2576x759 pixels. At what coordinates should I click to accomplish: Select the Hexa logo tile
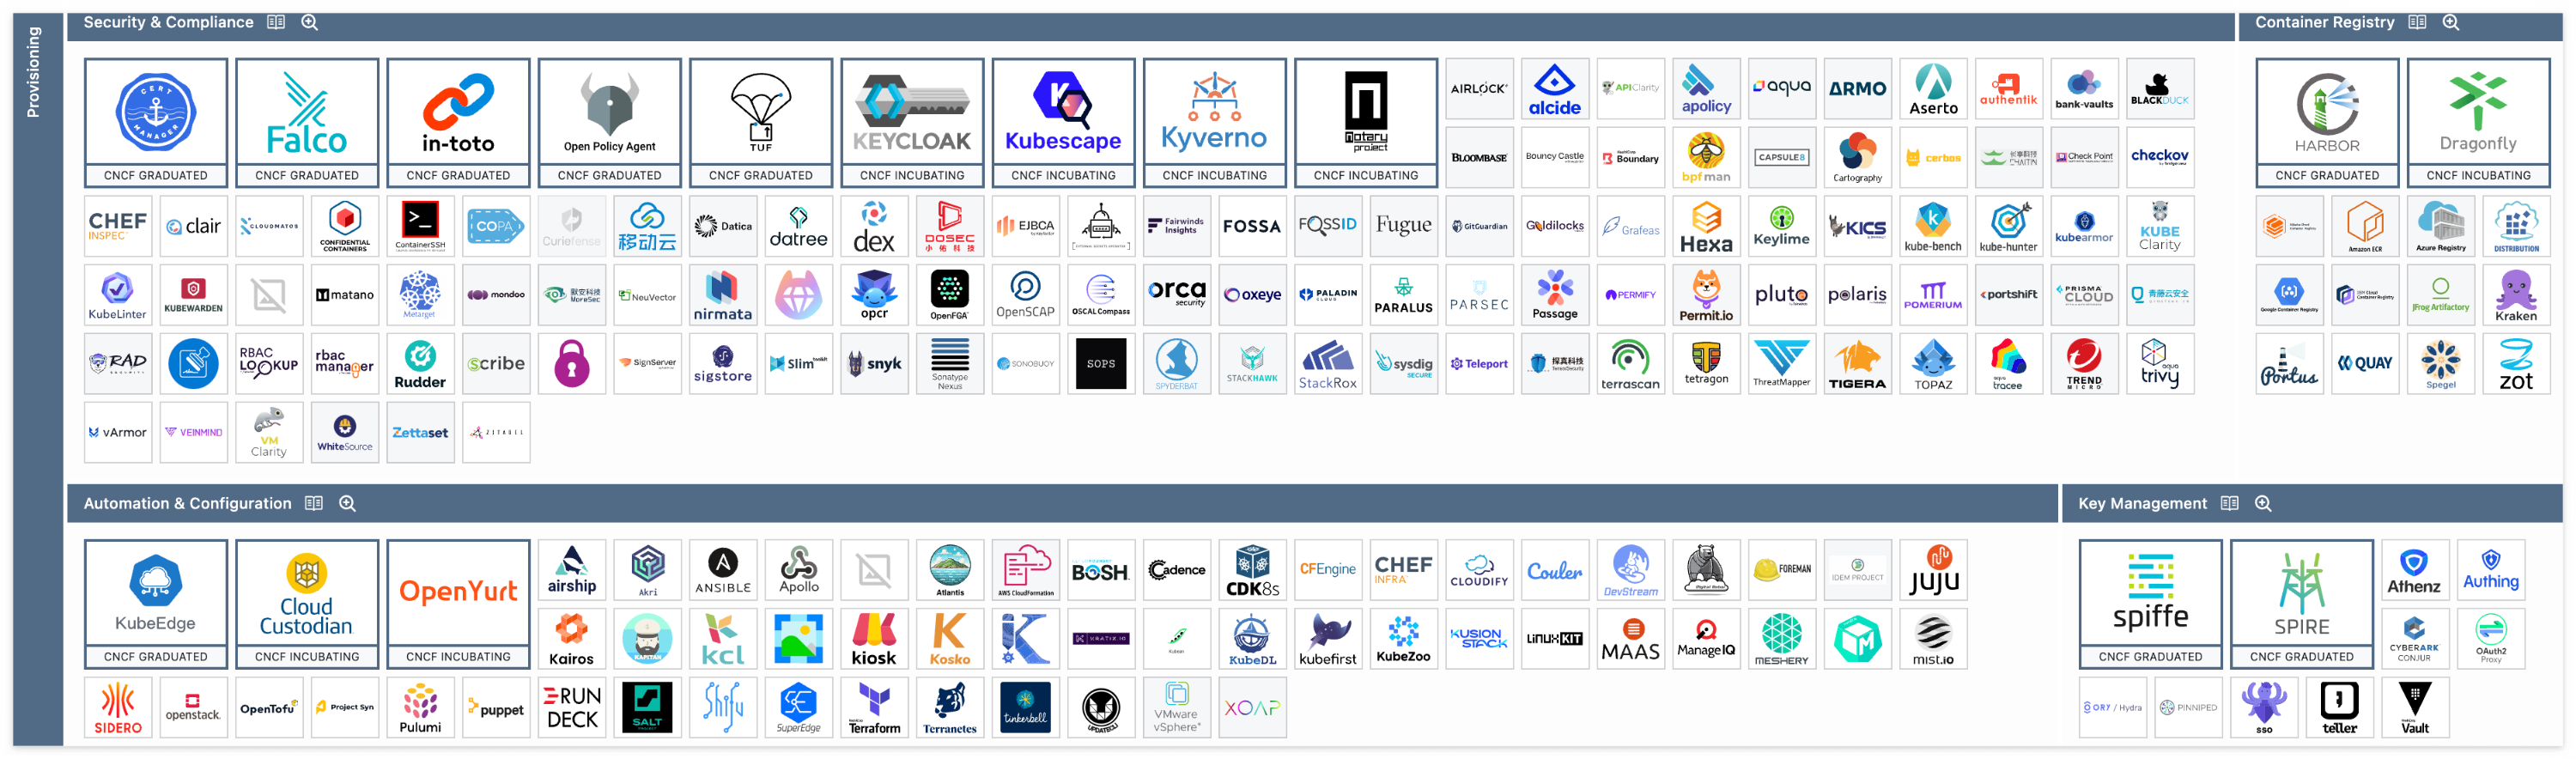coord(1706,226)
